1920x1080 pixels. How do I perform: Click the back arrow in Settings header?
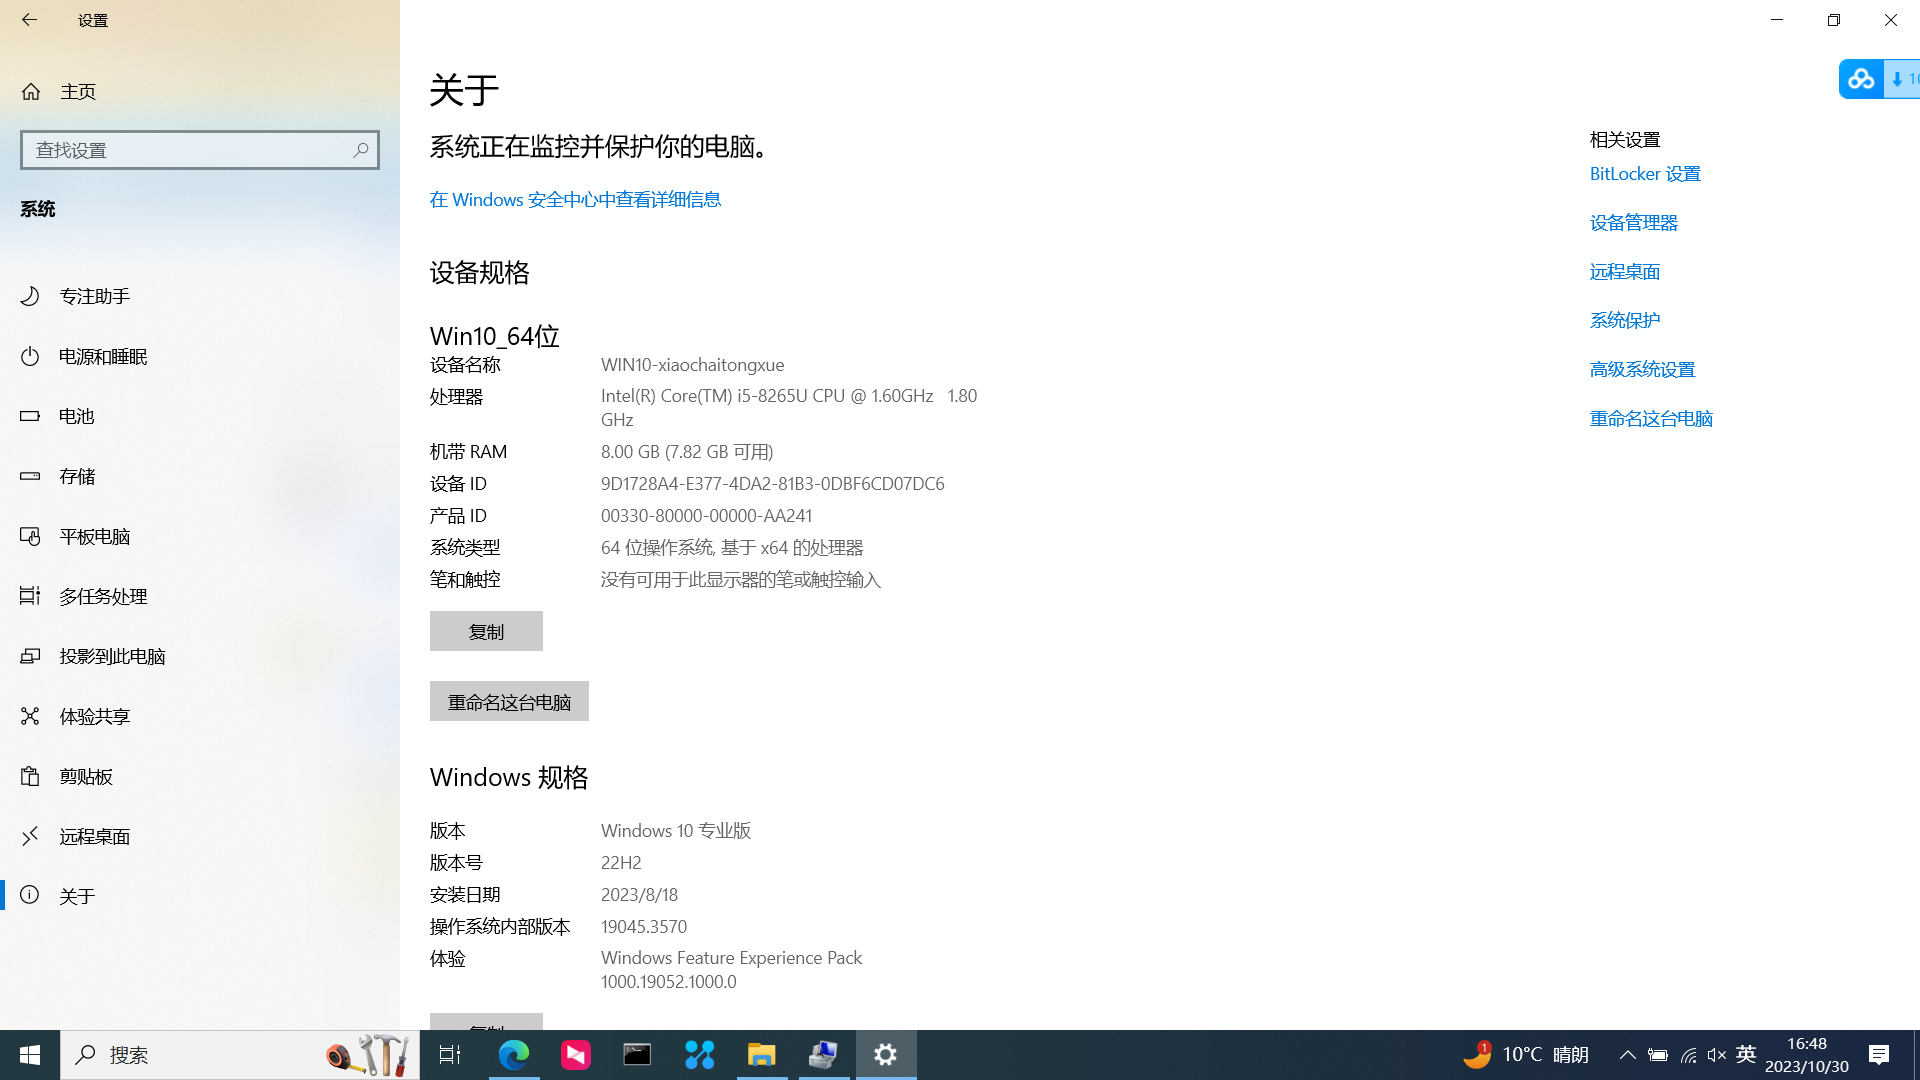[29, 20]
